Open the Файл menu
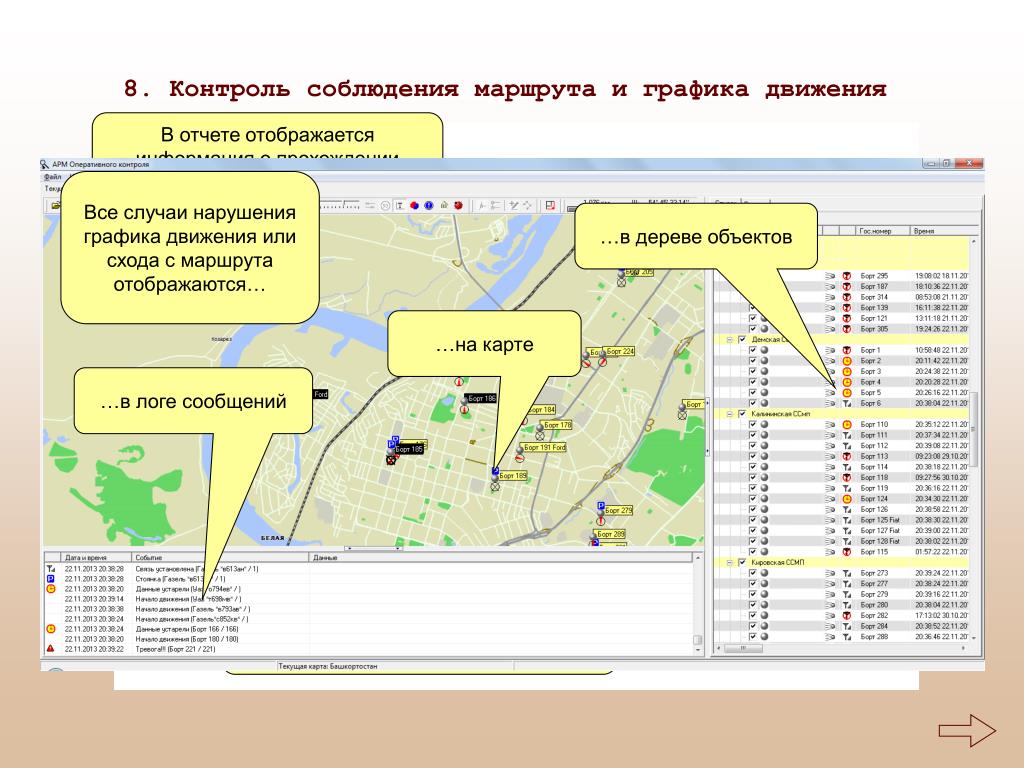Viewport: 1024px width, 768px height. [52, 177]
